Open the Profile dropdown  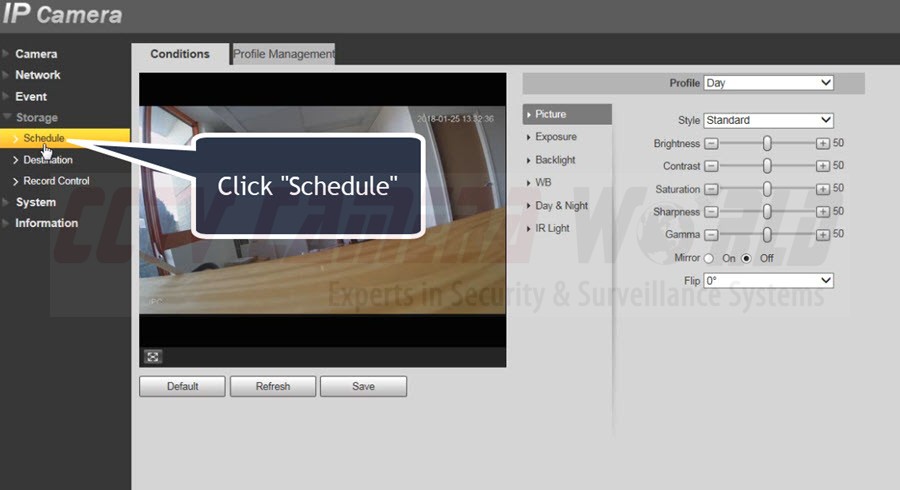(x=768, y=83)
